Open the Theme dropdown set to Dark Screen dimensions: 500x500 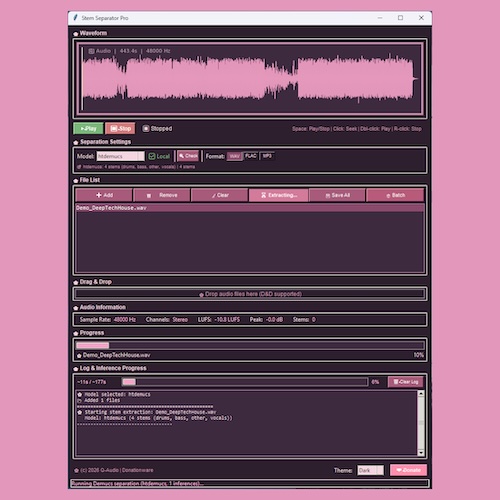370,470
